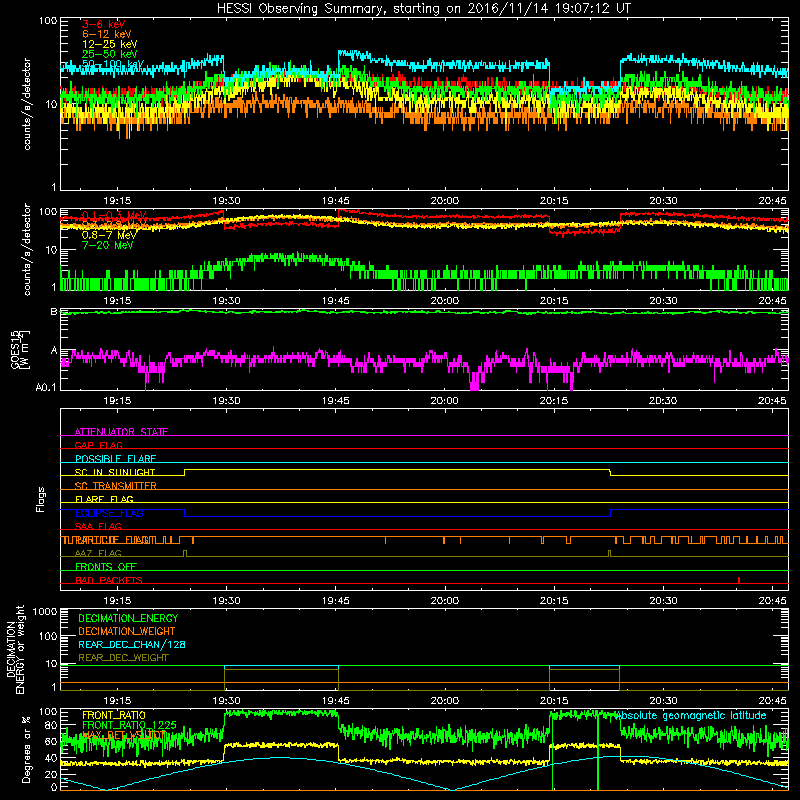Select the FRONTS_OFF flag label
This screenshot has width=800, height=800.
106,567
